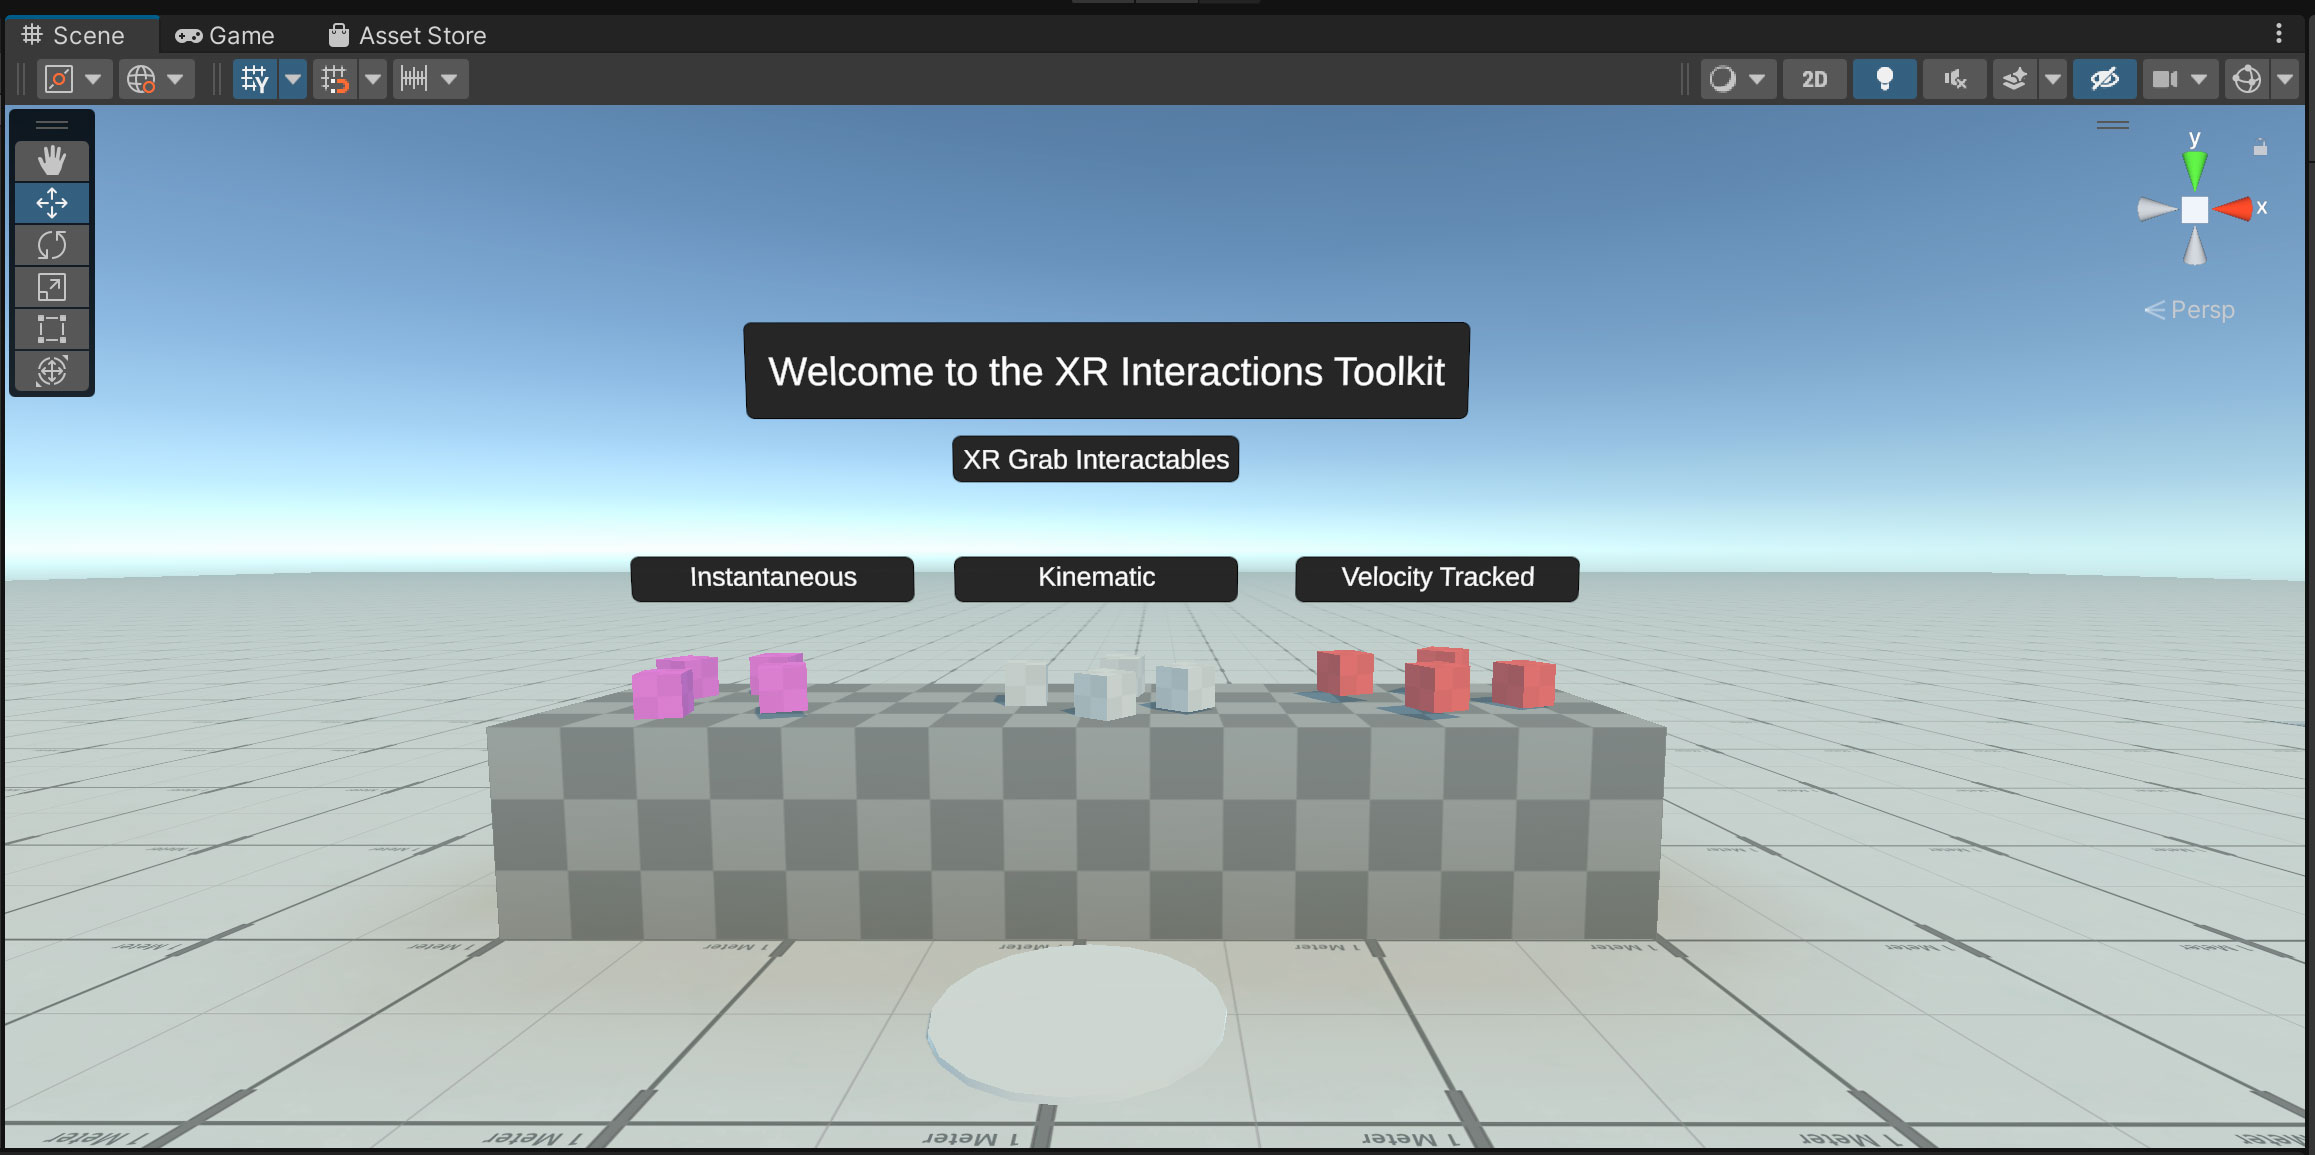Screen dimensions: 2315x1155
Task: Click the red X axis cone
Action: pyautogui.click(x=2233, y=208)
